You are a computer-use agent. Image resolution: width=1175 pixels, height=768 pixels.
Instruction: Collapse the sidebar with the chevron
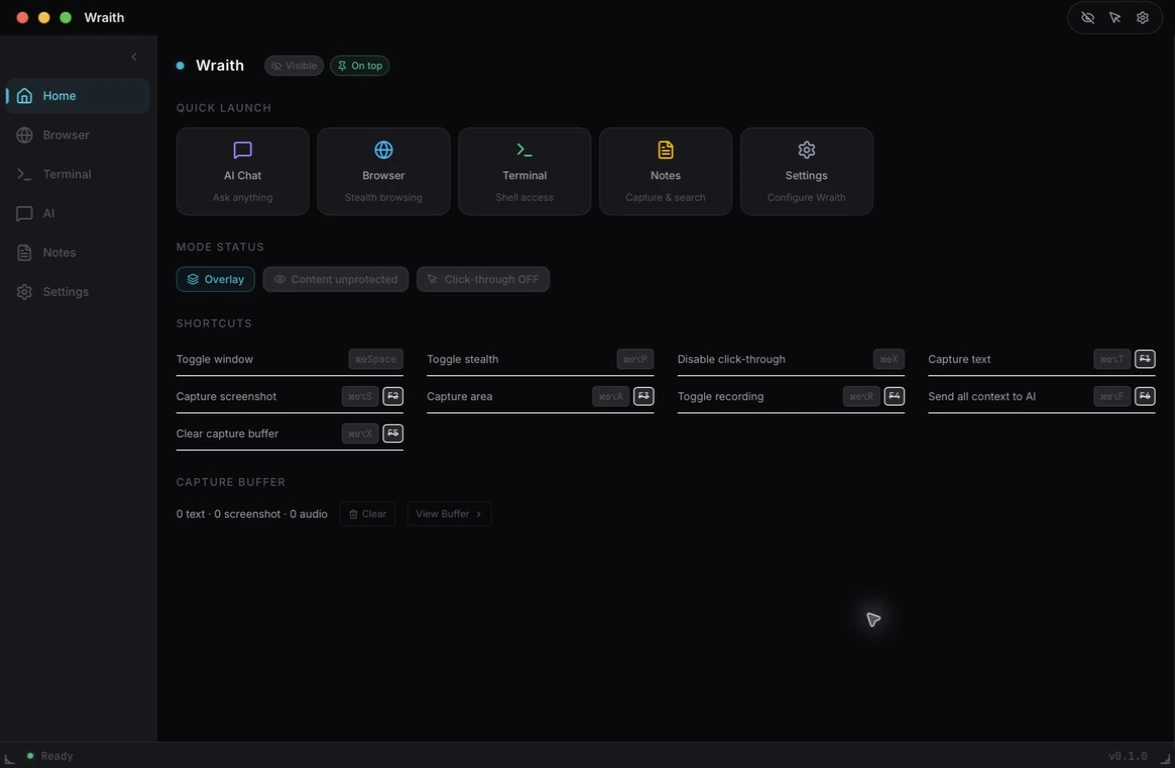134,57
